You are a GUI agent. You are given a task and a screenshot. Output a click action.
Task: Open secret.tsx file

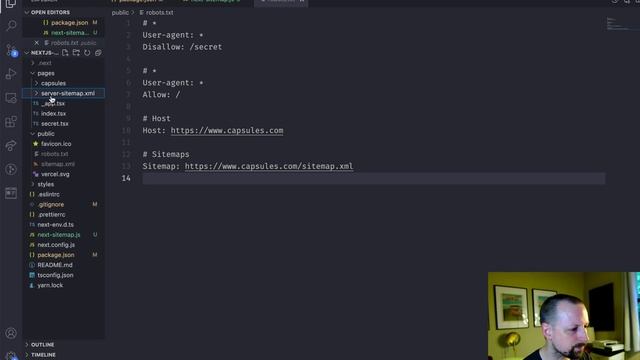click(x=54, y=124)
